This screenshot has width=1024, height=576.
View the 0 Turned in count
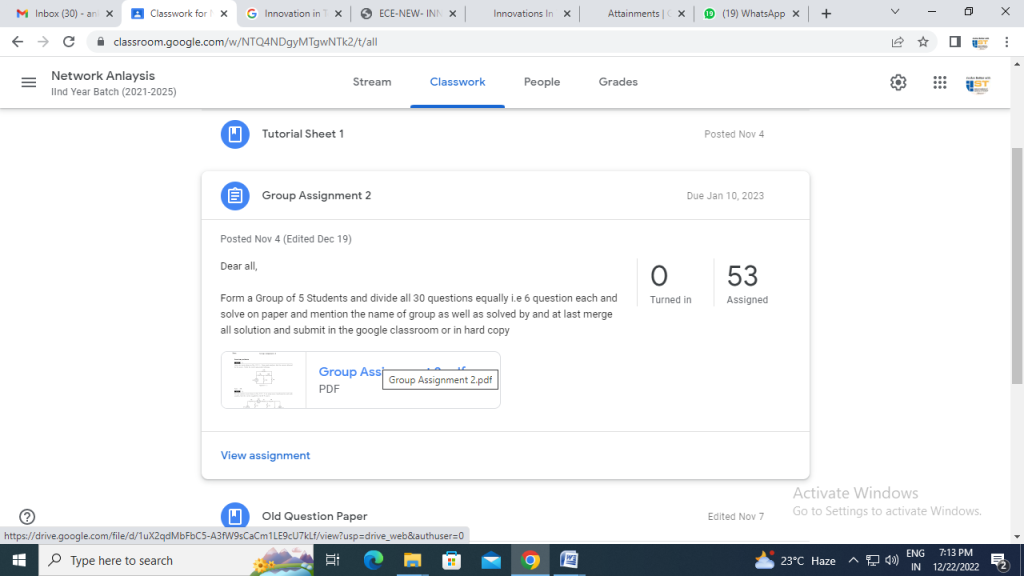tap(671, 283)
